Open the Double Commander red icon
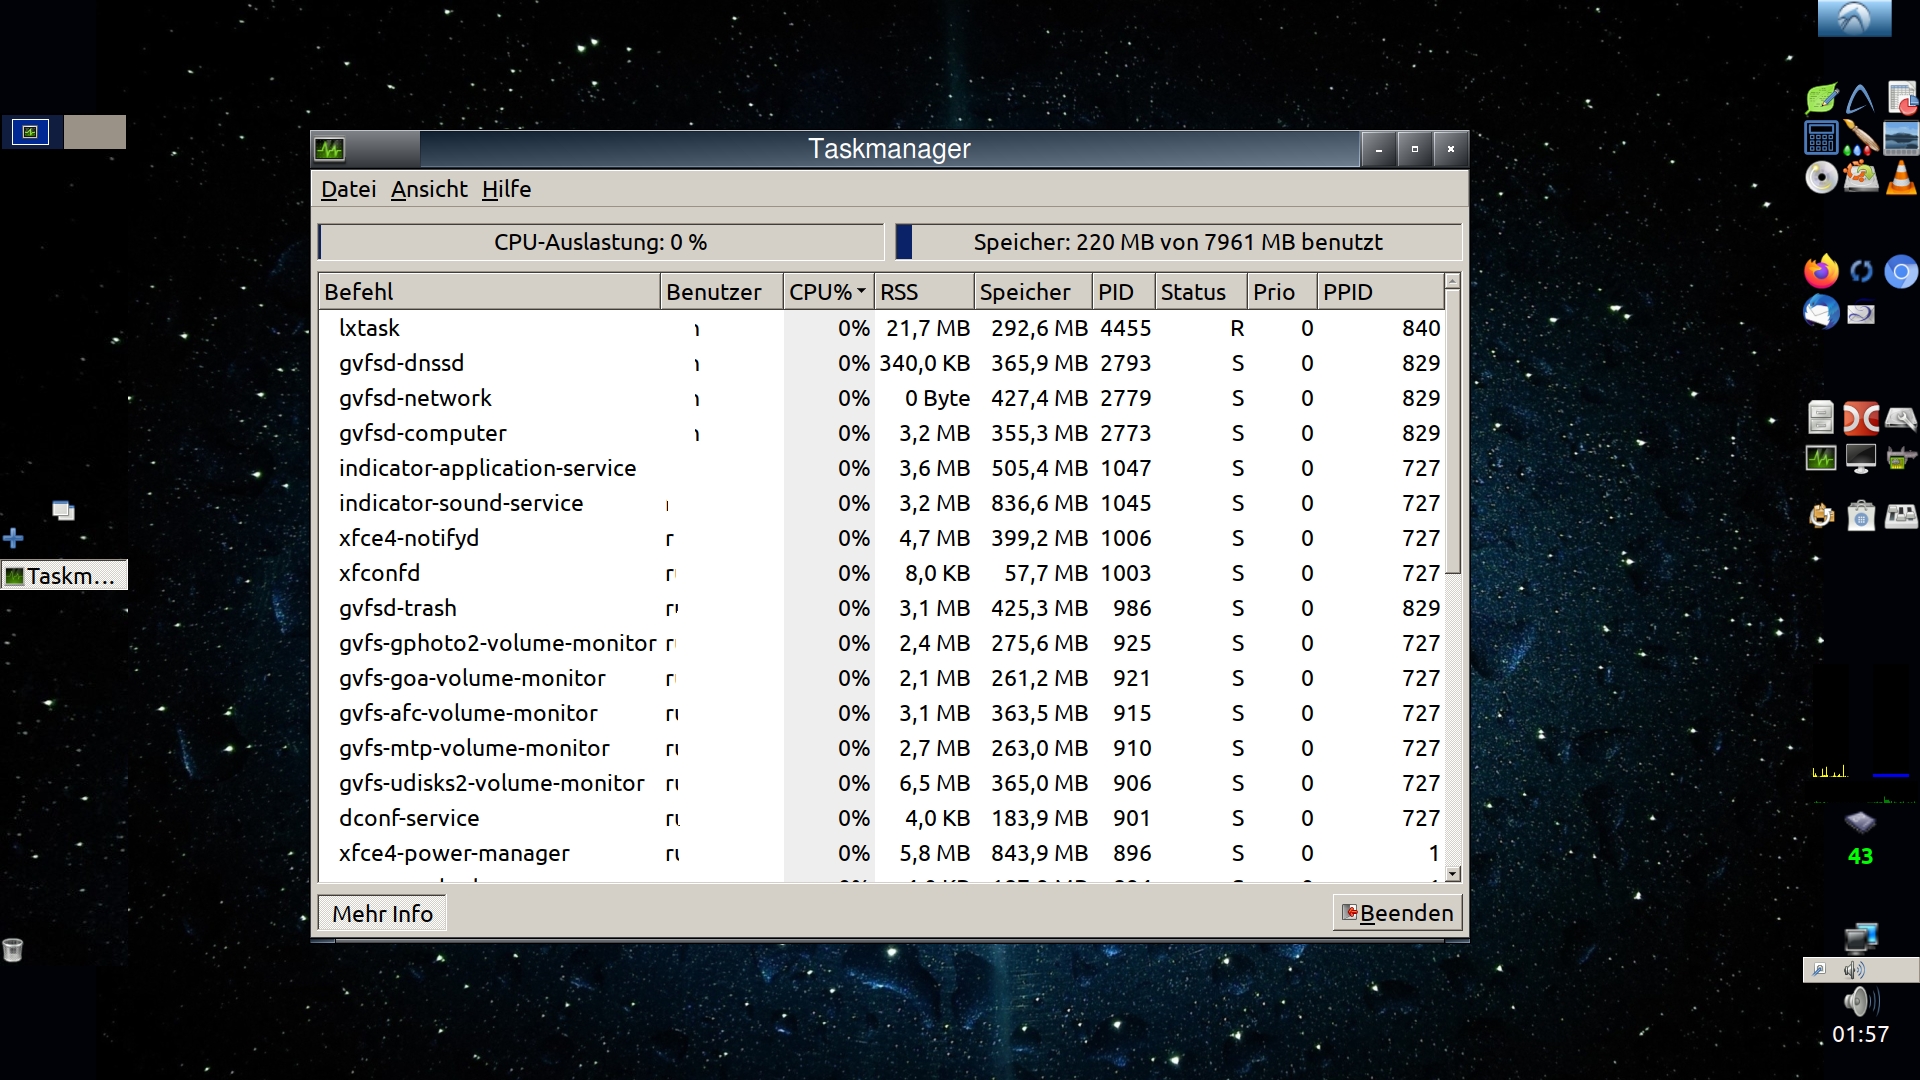The image size is (1920, 1080). [1860, 417]
